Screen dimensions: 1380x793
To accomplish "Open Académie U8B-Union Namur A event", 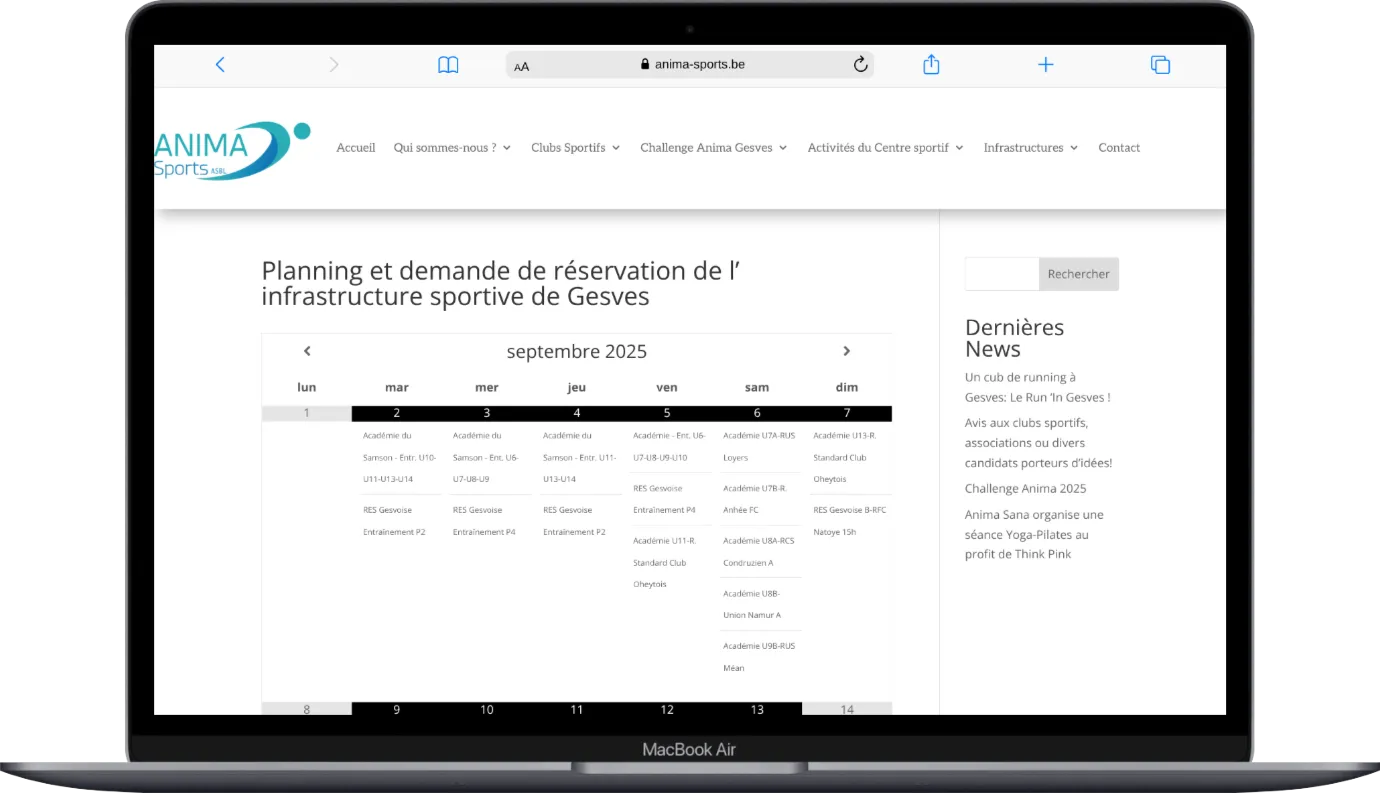I will [752, 604].
